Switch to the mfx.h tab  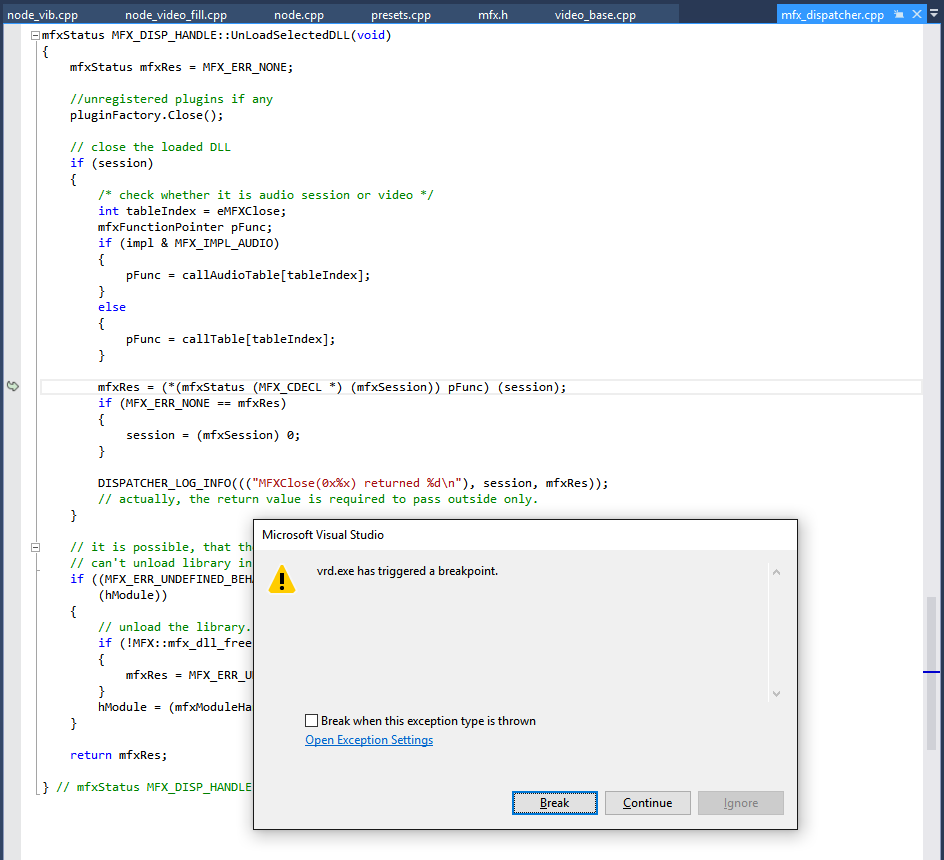point(492,14)
